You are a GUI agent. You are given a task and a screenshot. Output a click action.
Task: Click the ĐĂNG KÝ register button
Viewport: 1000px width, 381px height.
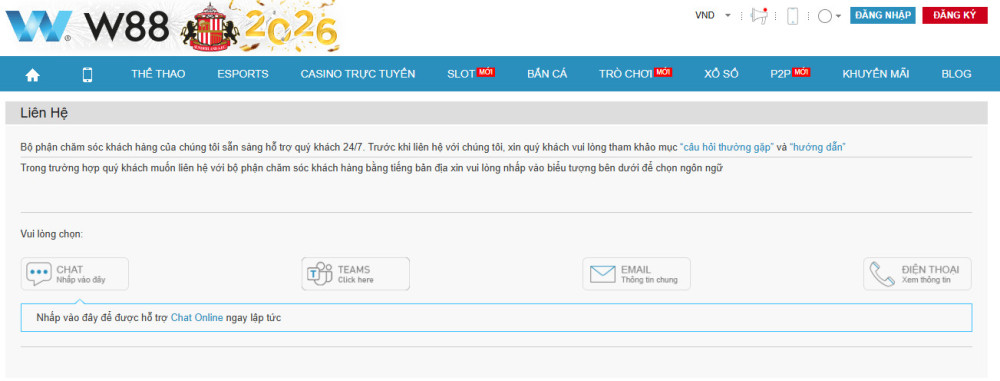[x=955, y=15]
